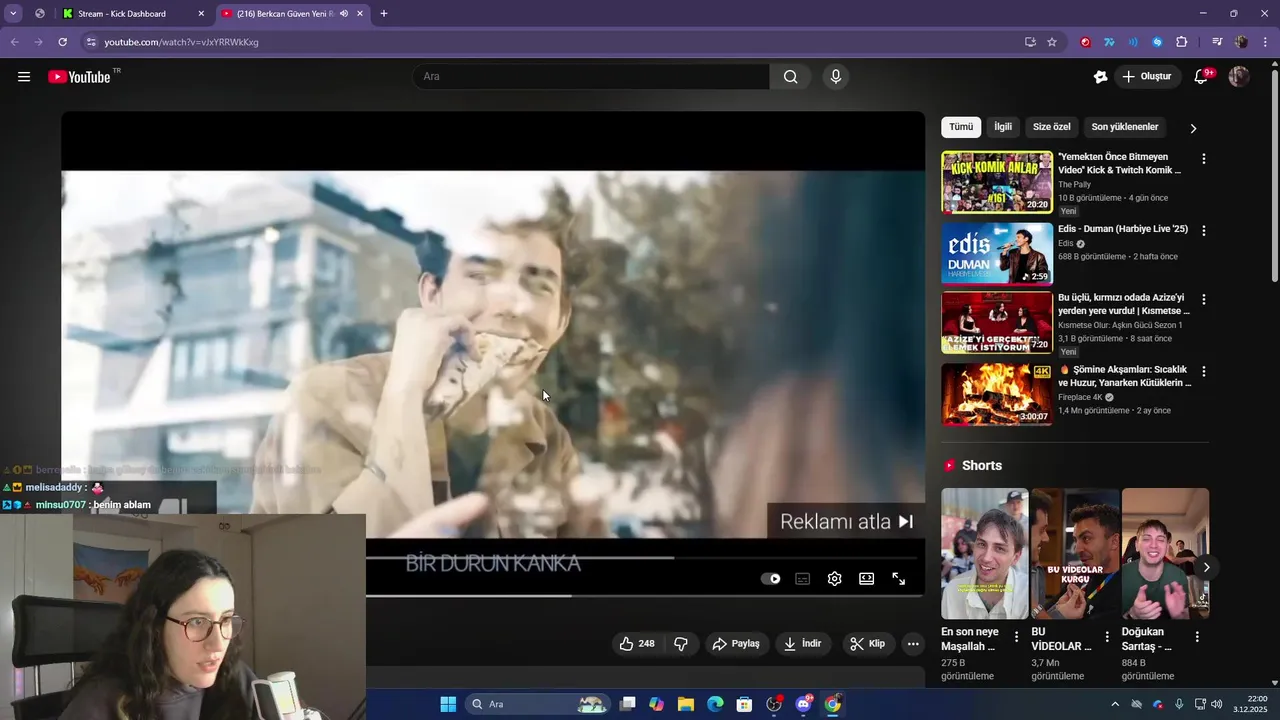Open the YouTube hamburger guide menu
Screen dimensions: 1280x720
click(x=24, y=77)
